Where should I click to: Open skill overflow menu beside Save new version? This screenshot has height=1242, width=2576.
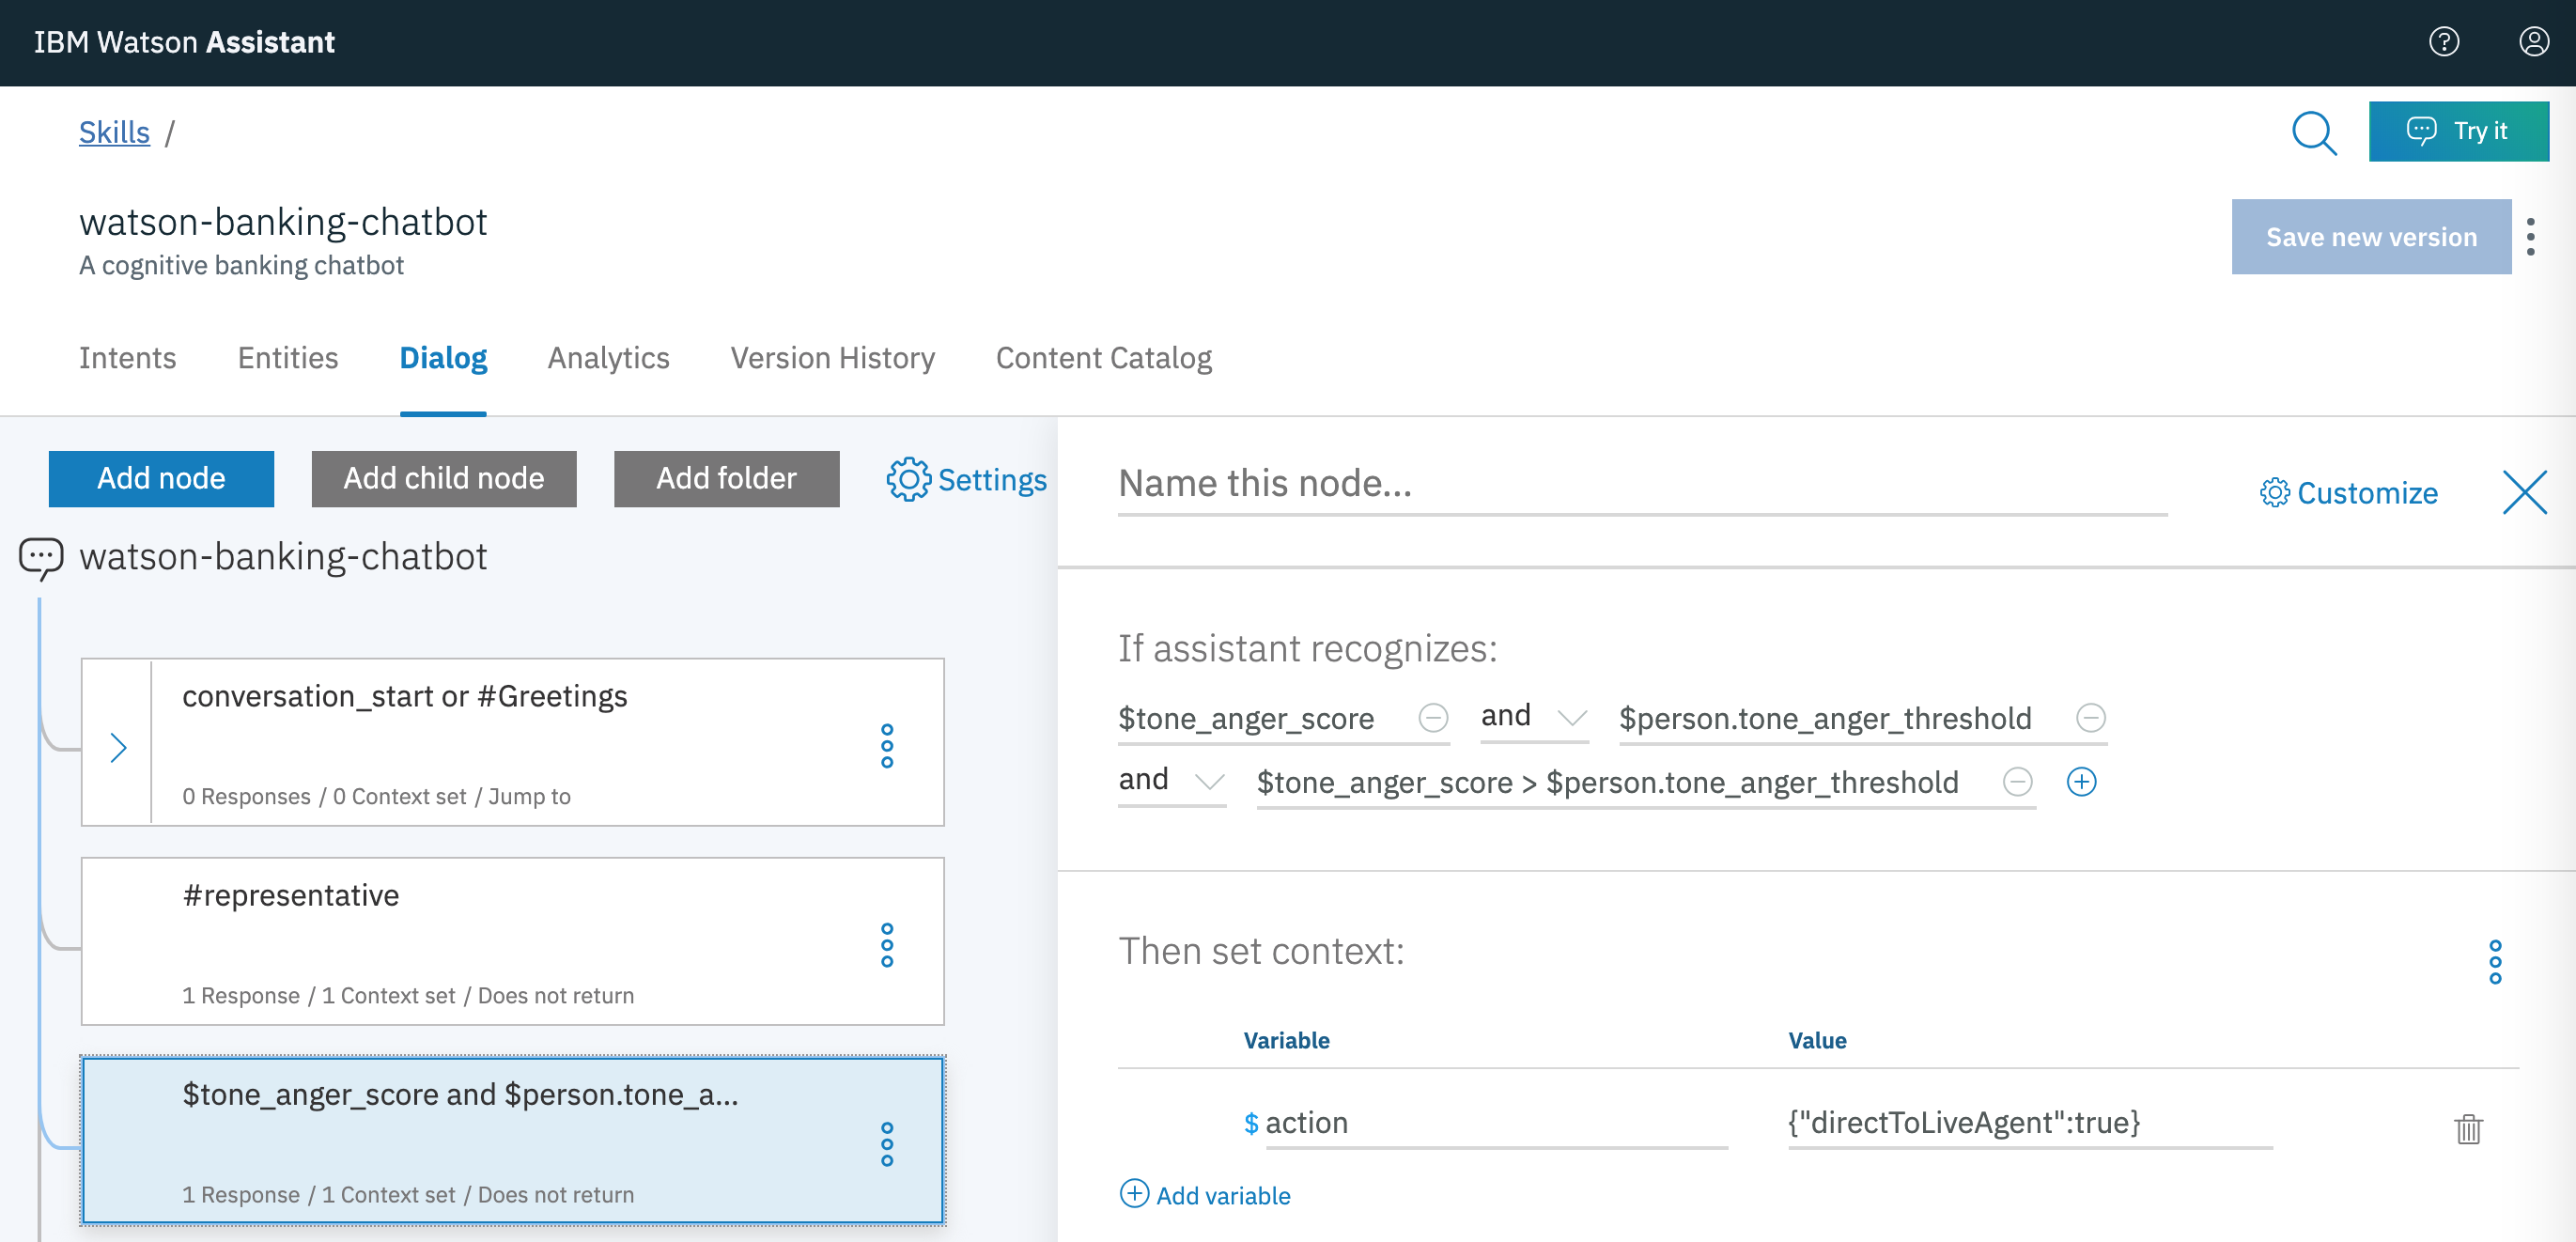tap(2530, 237)
